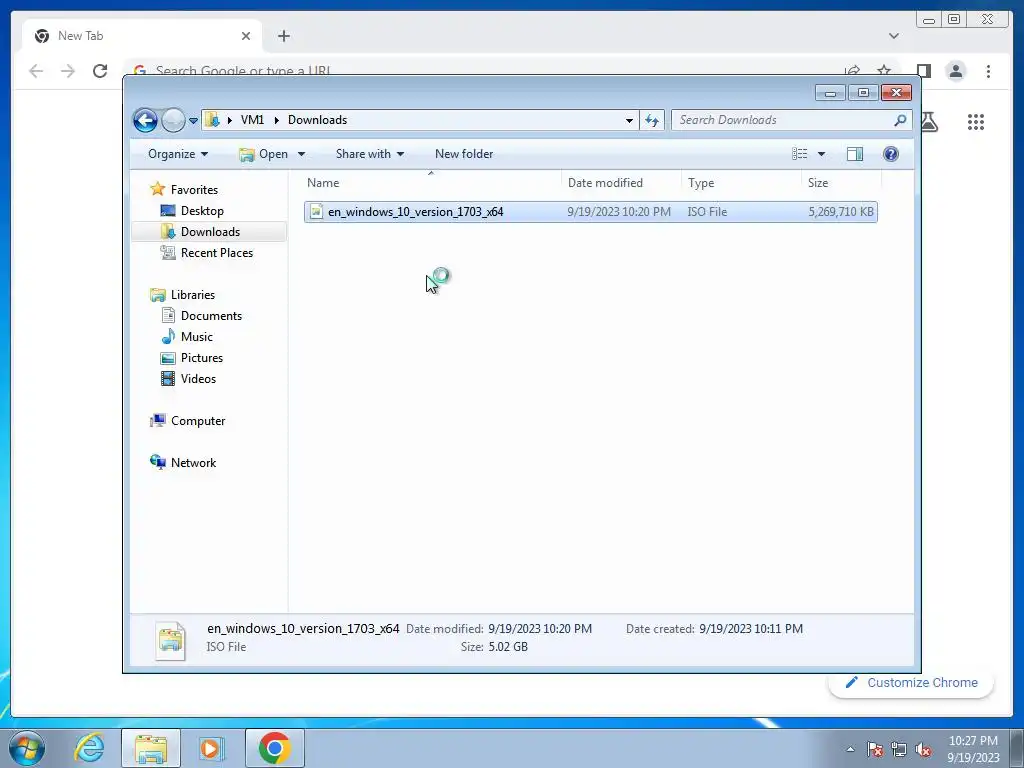Click the 5,269,710 KB size cell
The image size is (1024, 768).
pyautogui.click(x=840, y=212)
